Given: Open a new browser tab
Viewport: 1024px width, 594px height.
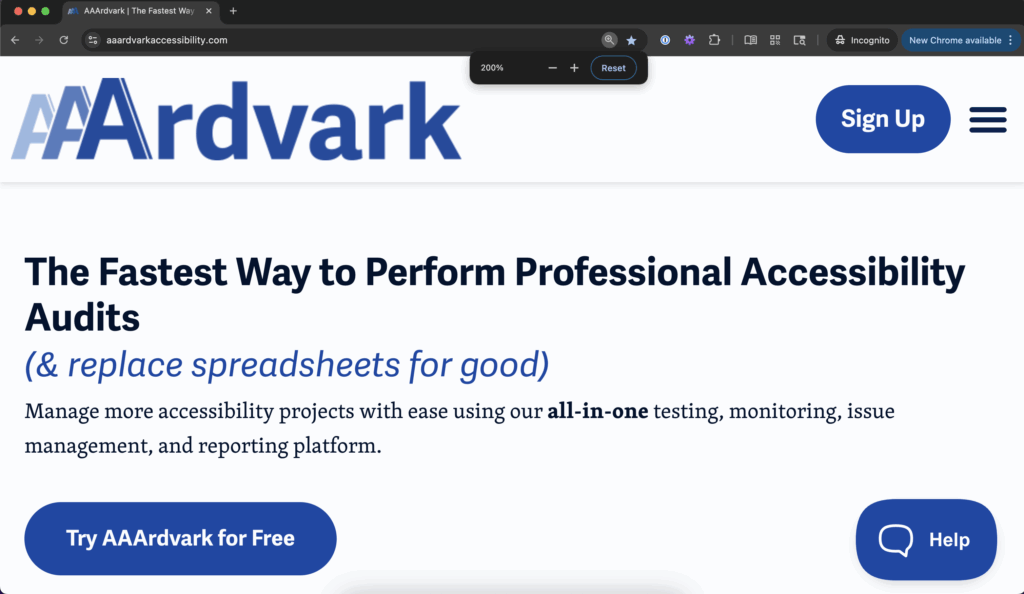Looking at the screenshot, I should 233,11.
